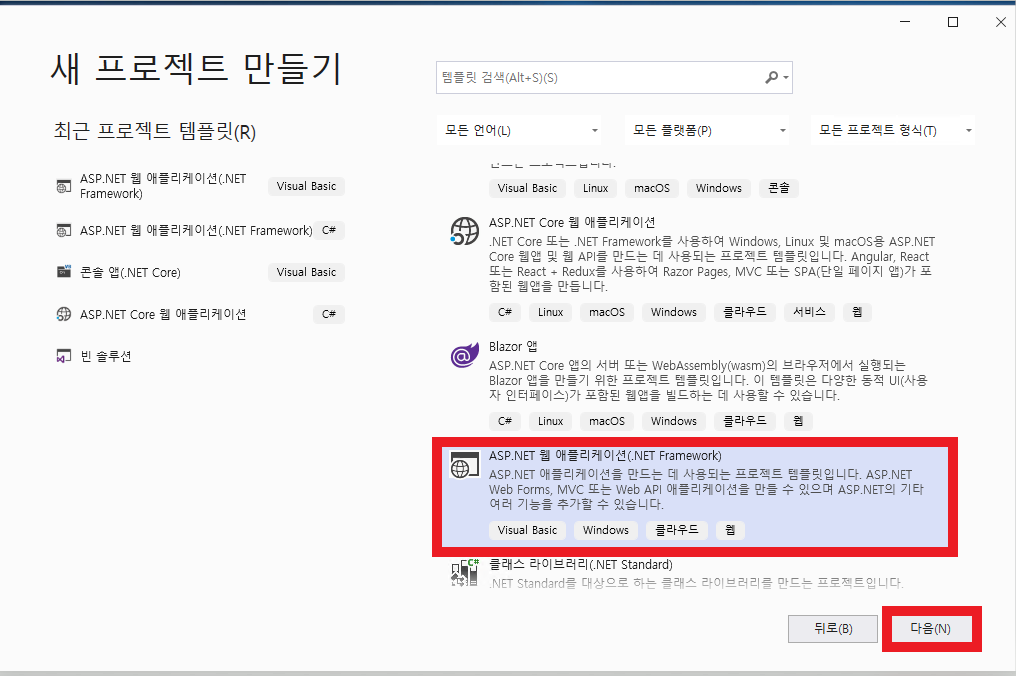The height and width of the screenshot is (676, 1016).
Task: Open the 모든 플랫폼 platform filter dropdown
Action: pyautogui.click(x=708, y=130)
